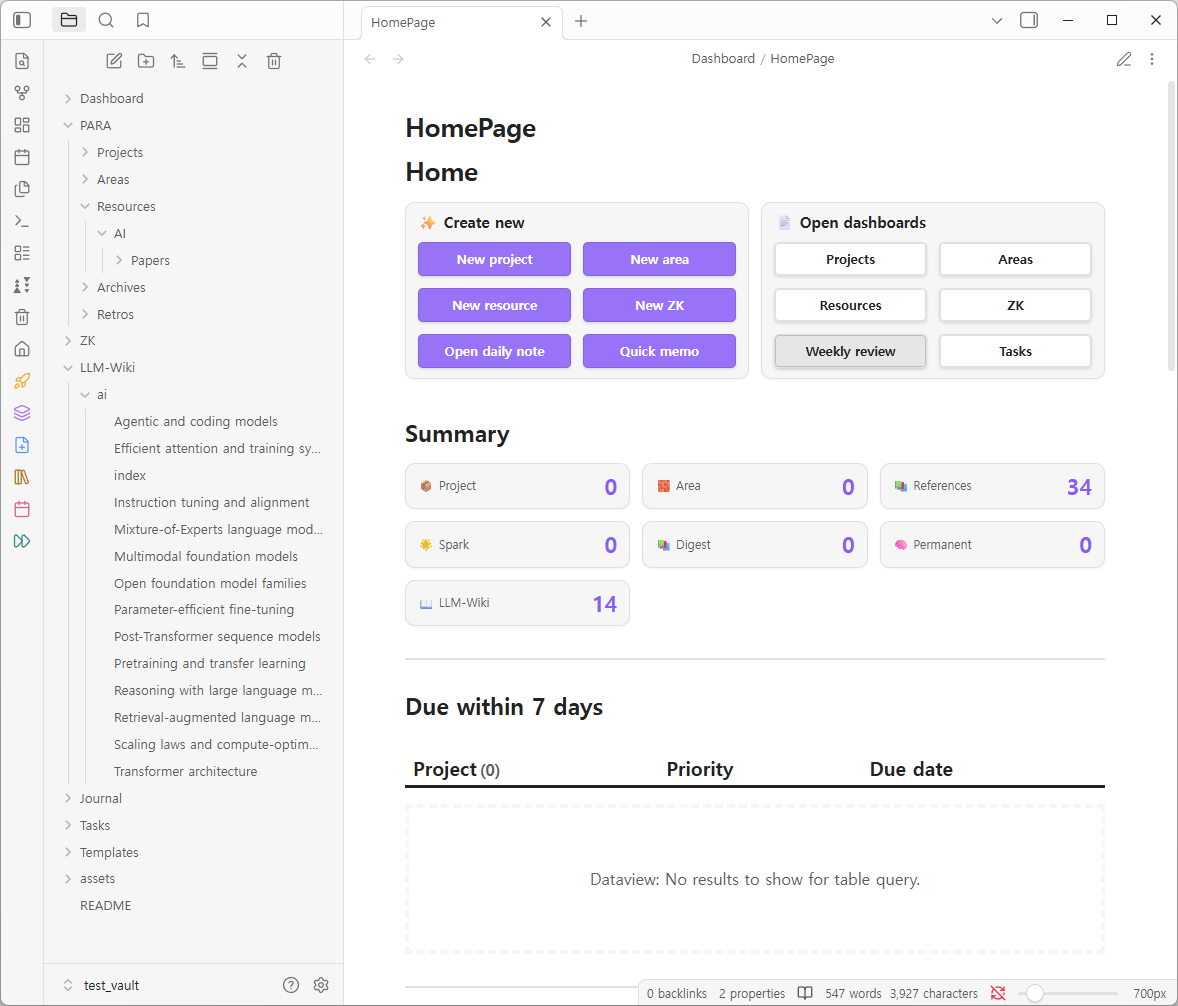The image size is (1178, 1006).
Task: Open Multimodal foundation models note
Action: point(206,556)
